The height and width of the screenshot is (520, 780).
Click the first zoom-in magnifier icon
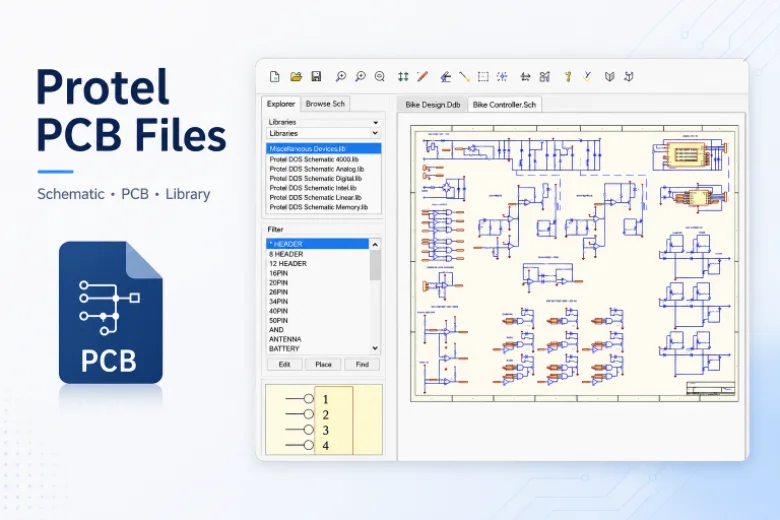click(x=341, y=77)
